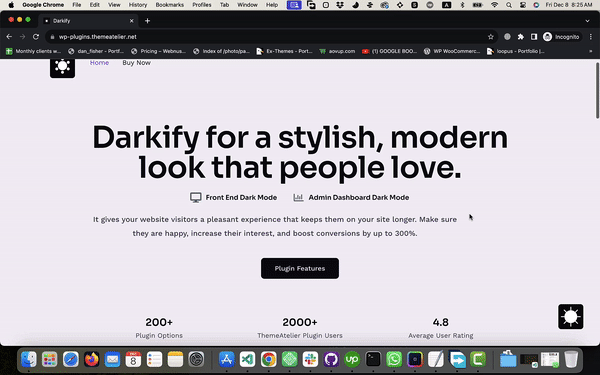Open the Ex-Themes bookmark
This screenshot has height=375, width=600.
(x=284, y=51)
